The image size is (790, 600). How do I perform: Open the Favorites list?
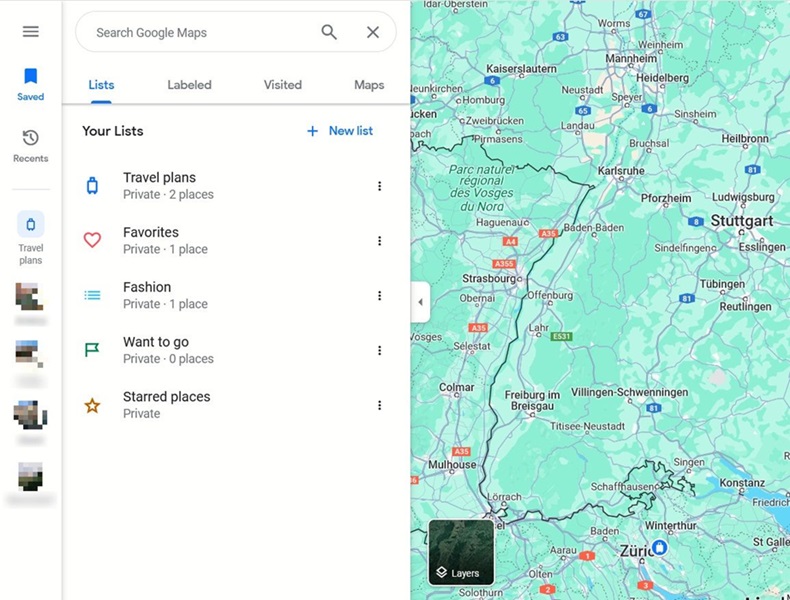click(236, 241)
